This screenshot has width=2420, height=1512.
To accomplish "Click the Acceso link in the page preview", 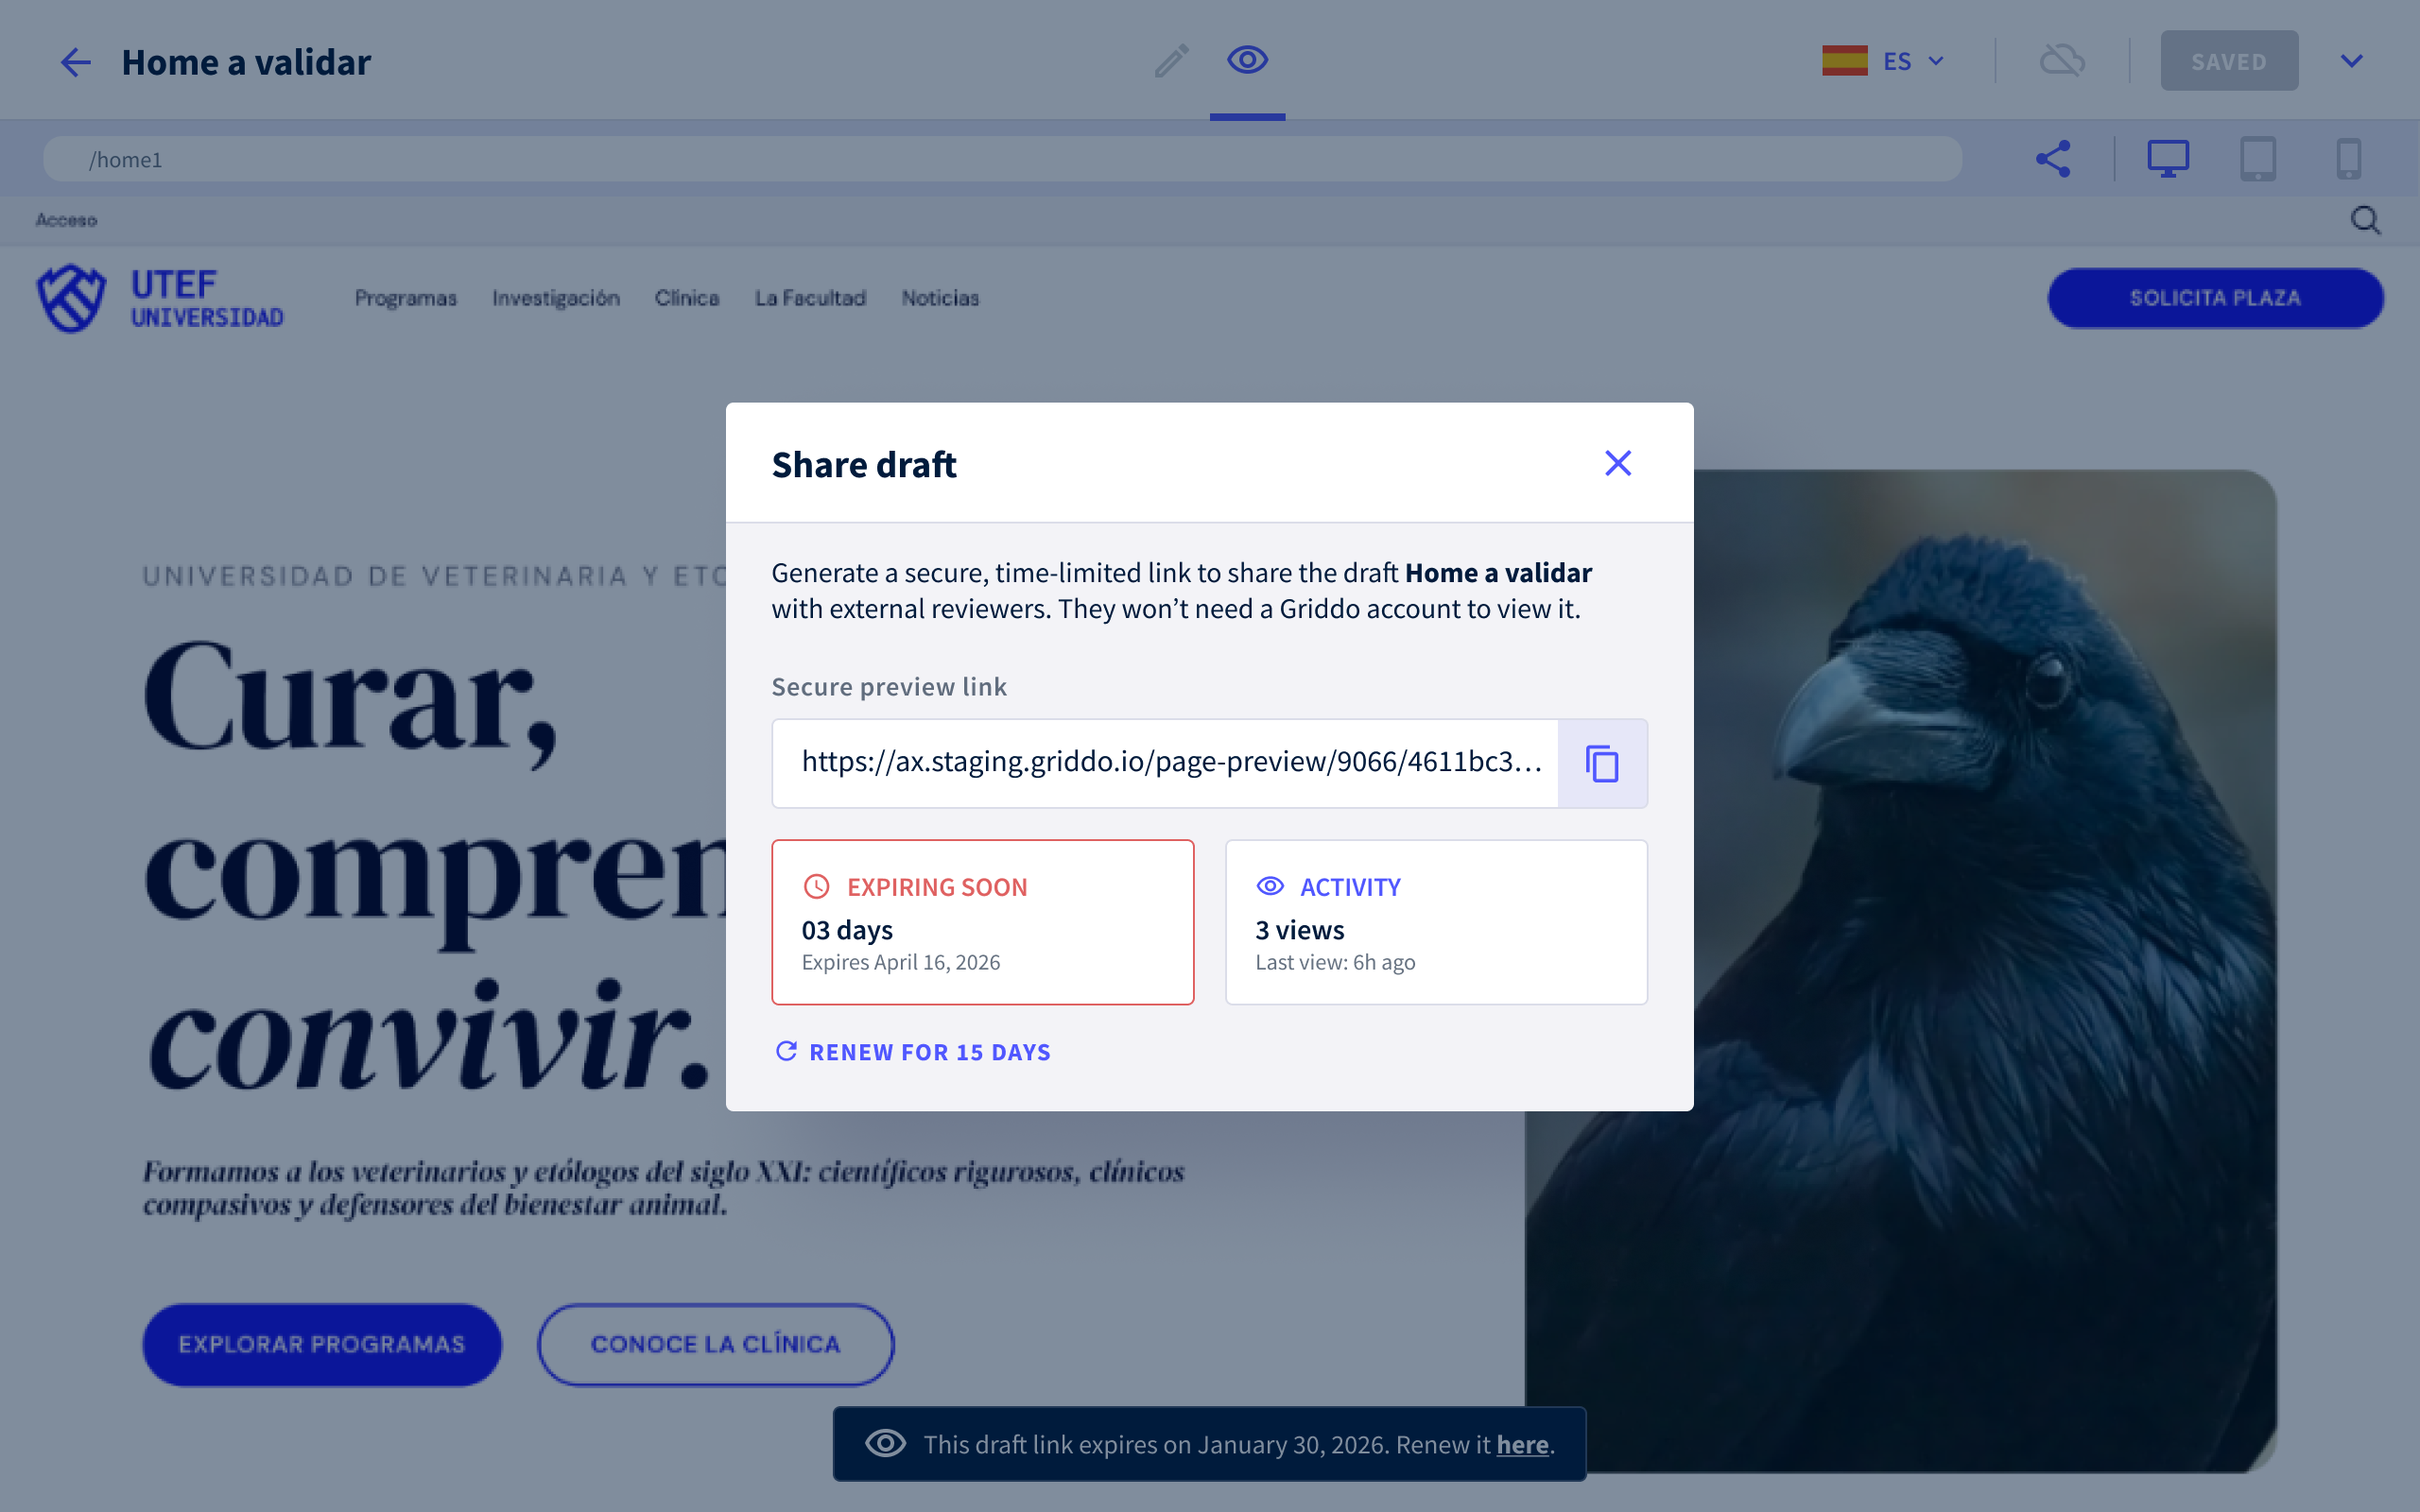I will (66, 220).
